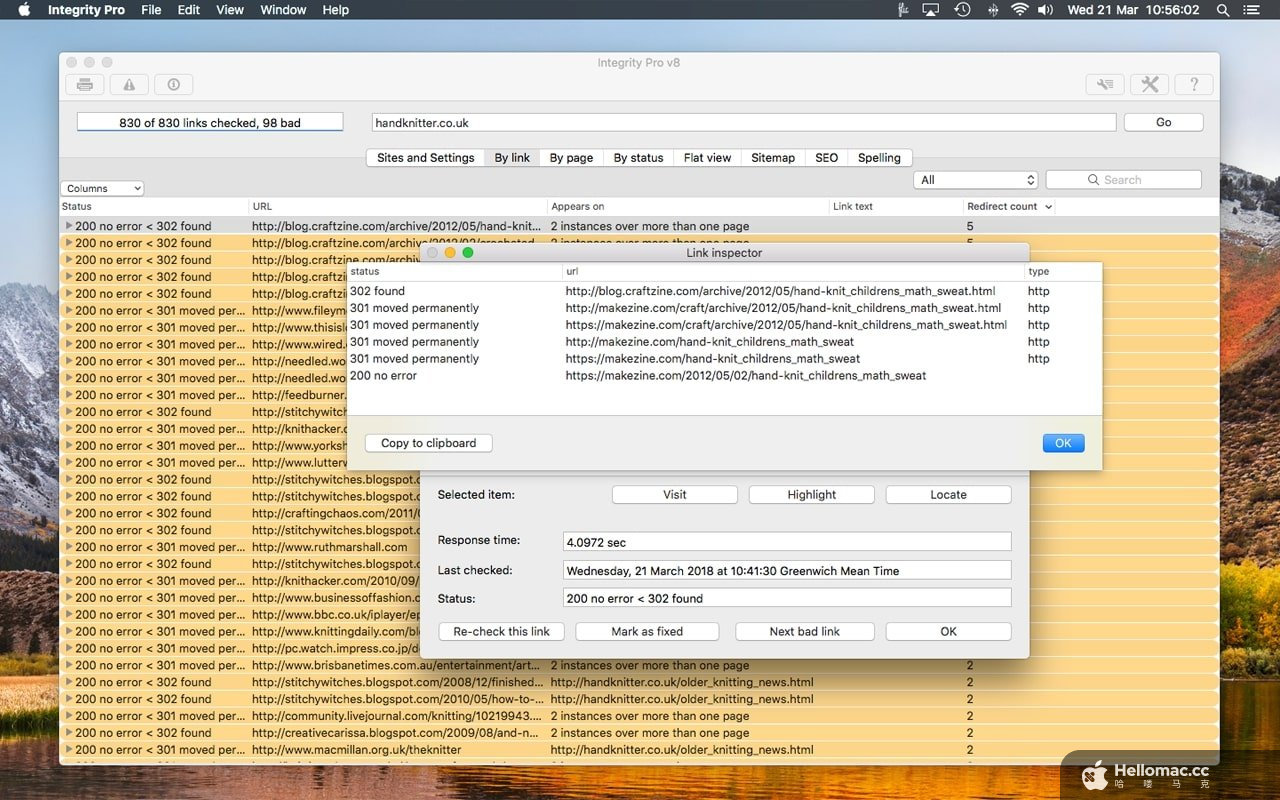Click the Last checked date field
1280x800 pixels.
[787, 570]
